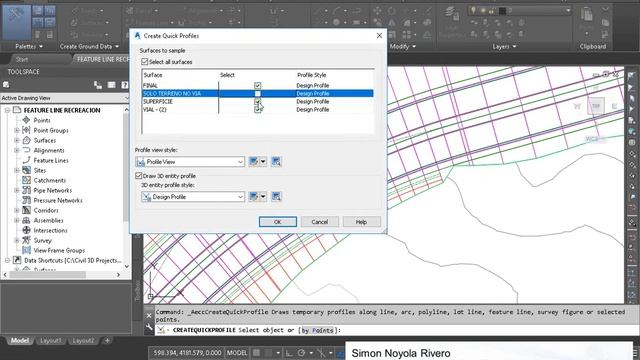Viewport: 640px width, 360px height.
Task: Open the 3D entity profile style dropdown
Action: [x=193, y=197]
